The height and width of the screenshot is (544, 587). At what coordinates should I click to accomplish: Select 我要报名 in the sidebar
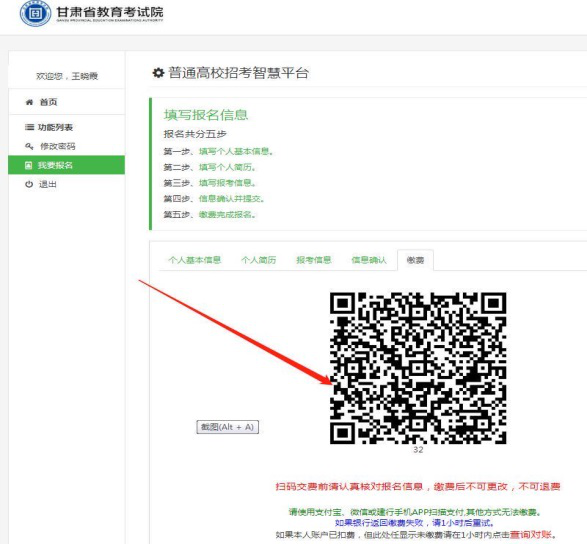pos(67,165)
